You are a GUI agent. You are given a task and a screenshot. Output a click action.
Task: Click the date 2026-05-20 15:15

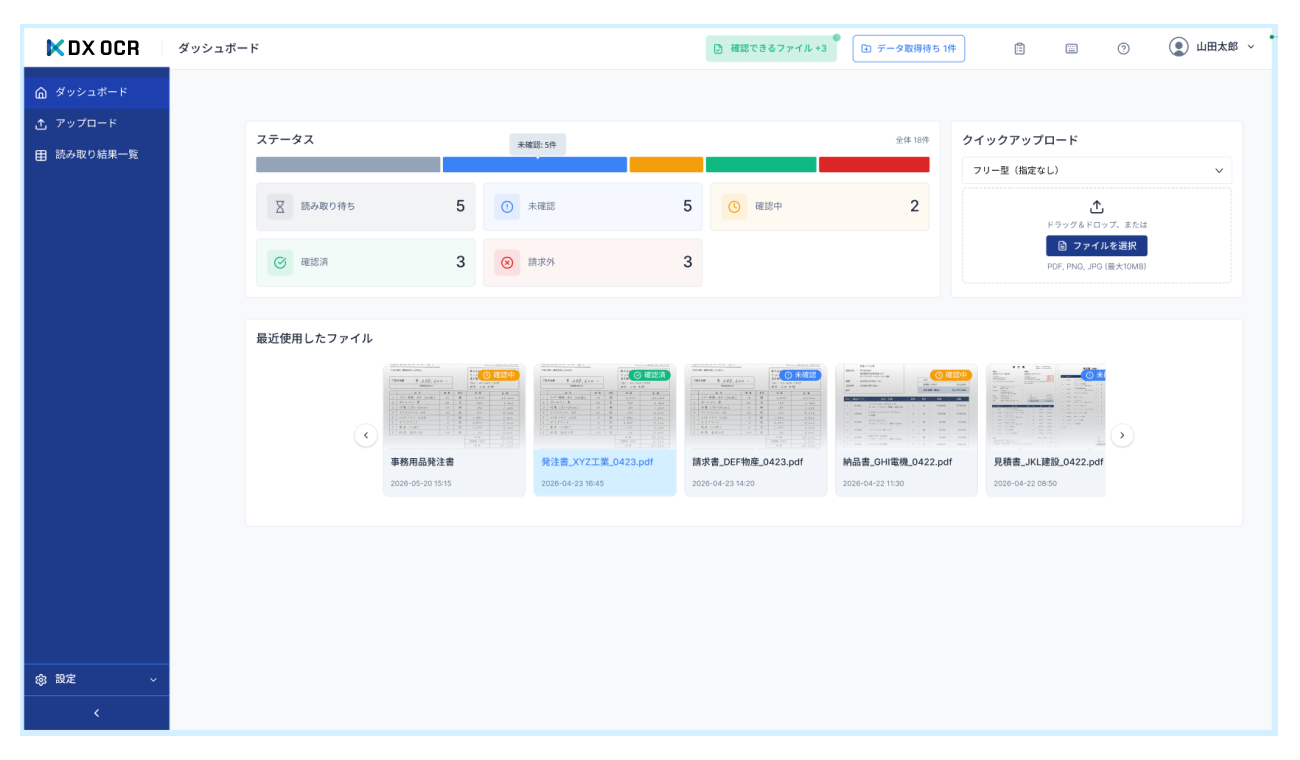421,483
